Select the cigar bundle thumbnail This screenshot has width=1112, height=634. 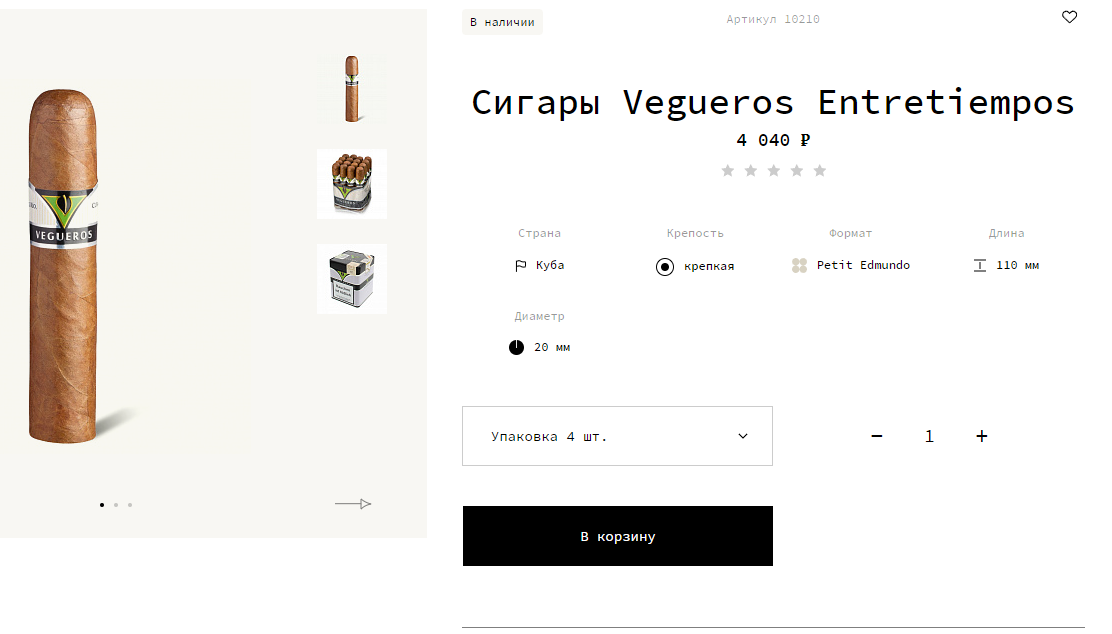pyautogui.click(x=352, y=184)
